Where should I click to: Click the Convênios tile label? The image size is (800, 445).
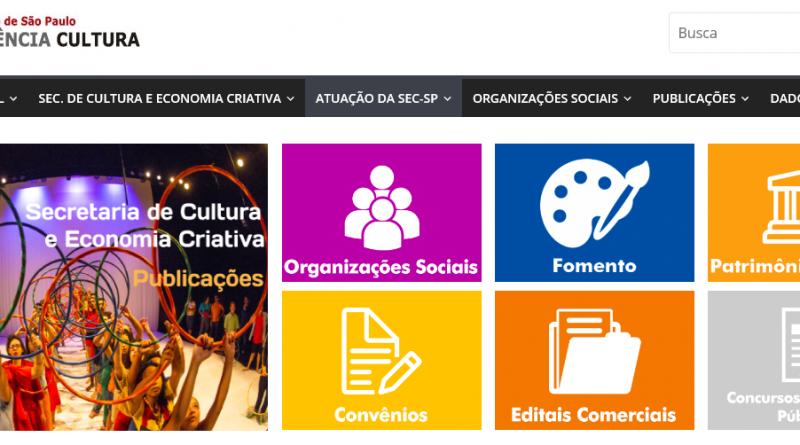[x=381, y=415]
